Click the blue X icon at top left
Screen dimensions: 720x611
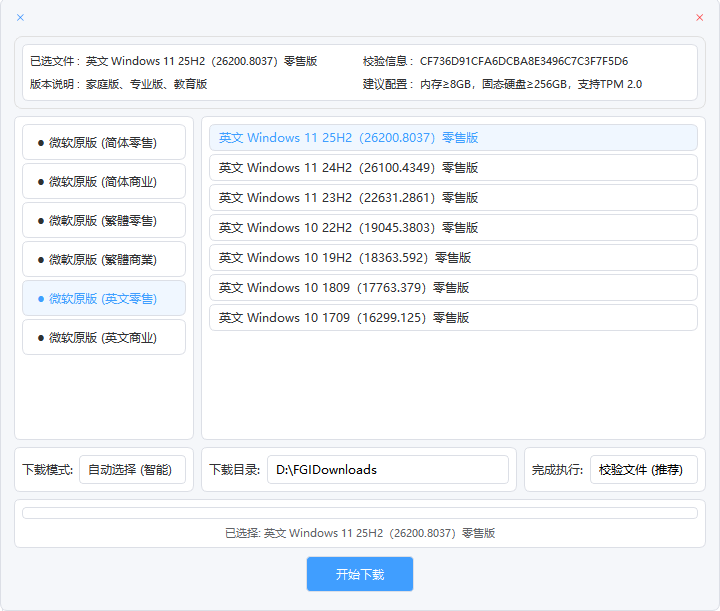pyautogui.click(x=20, y=17)
